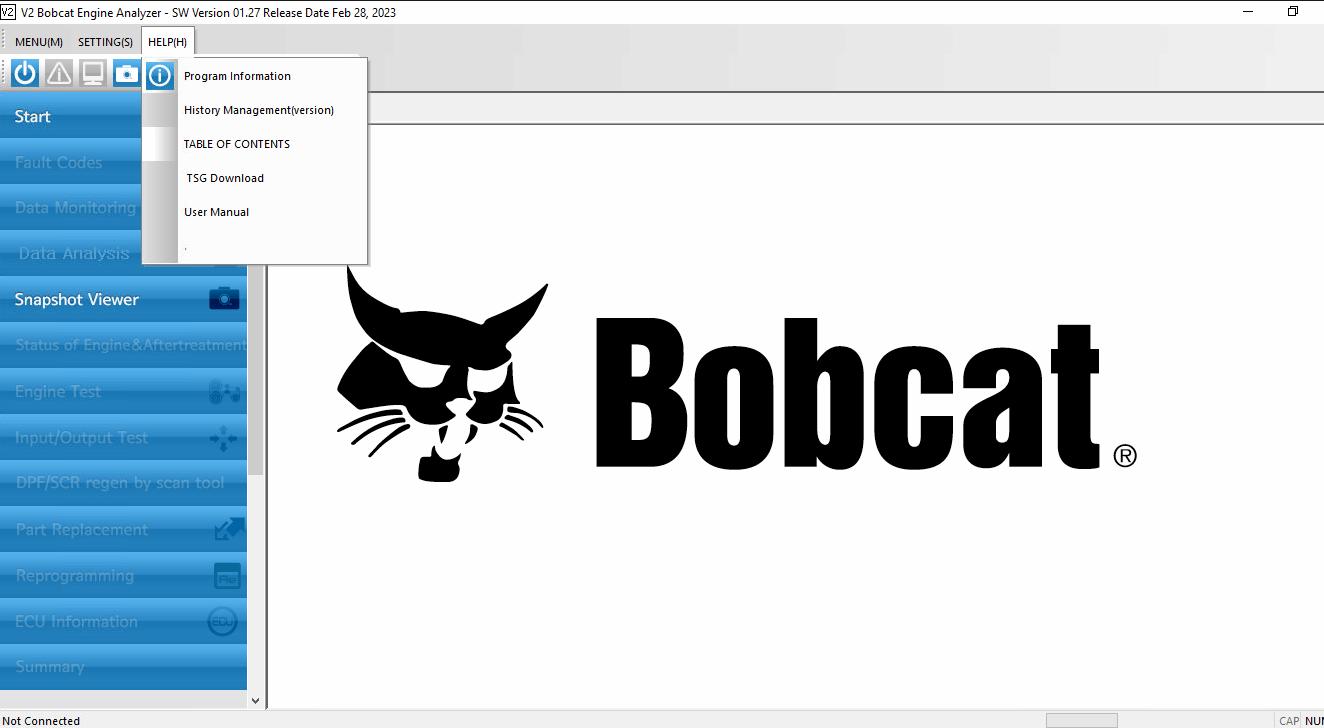Click the info icon beside Program Information

(x=160, y=75)
